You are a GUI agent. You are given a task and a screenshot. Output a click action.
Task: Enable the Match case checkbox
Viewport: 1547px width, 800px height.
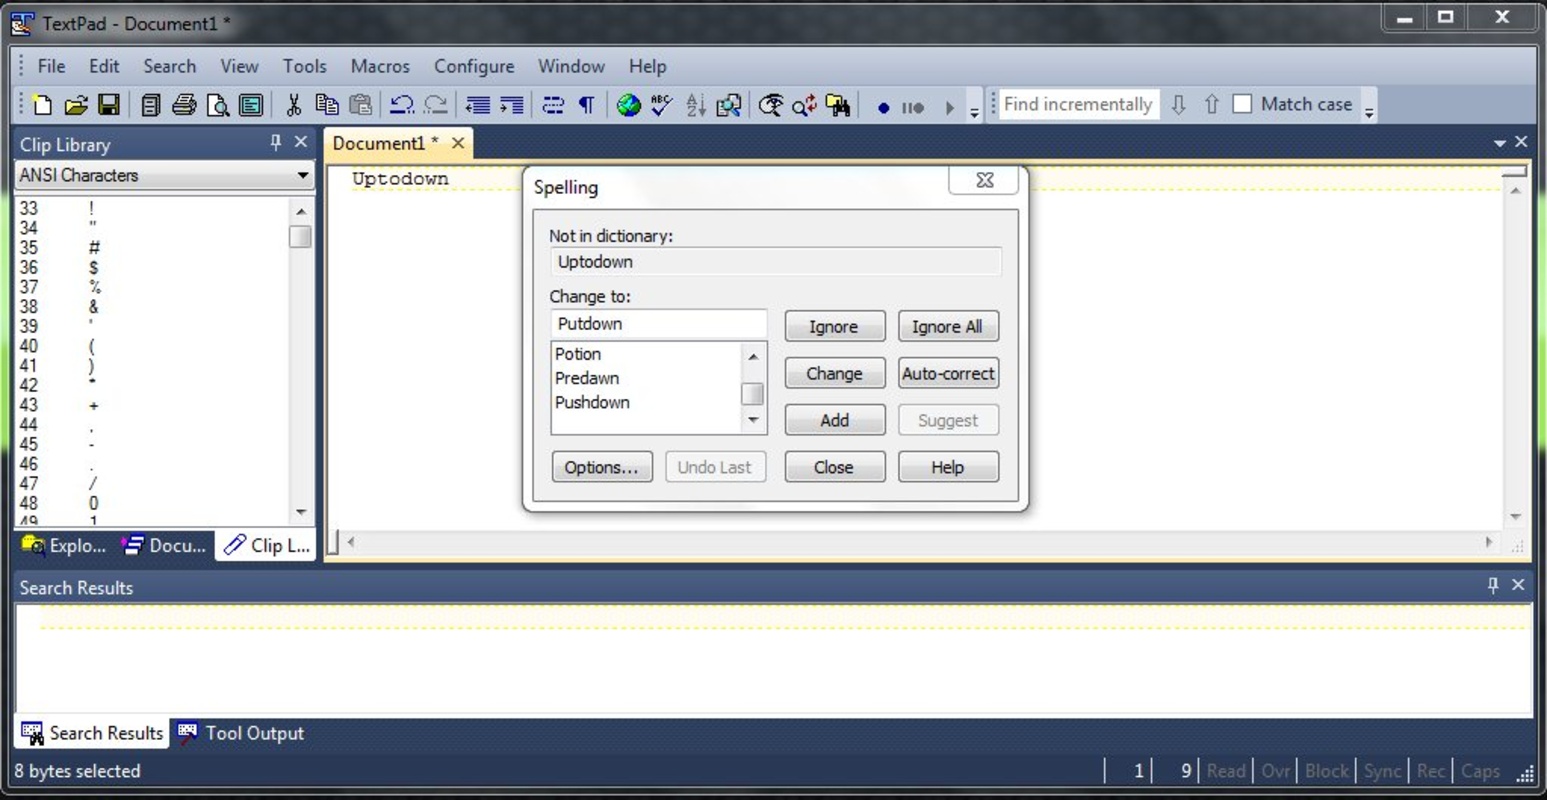(1243, 104)
